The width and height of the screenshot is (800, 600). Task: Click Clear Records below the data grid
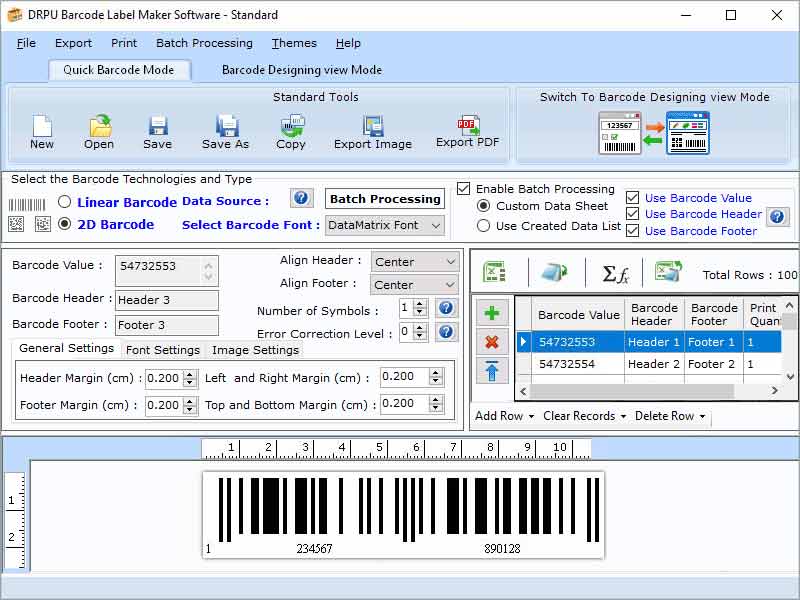[581, 416]
